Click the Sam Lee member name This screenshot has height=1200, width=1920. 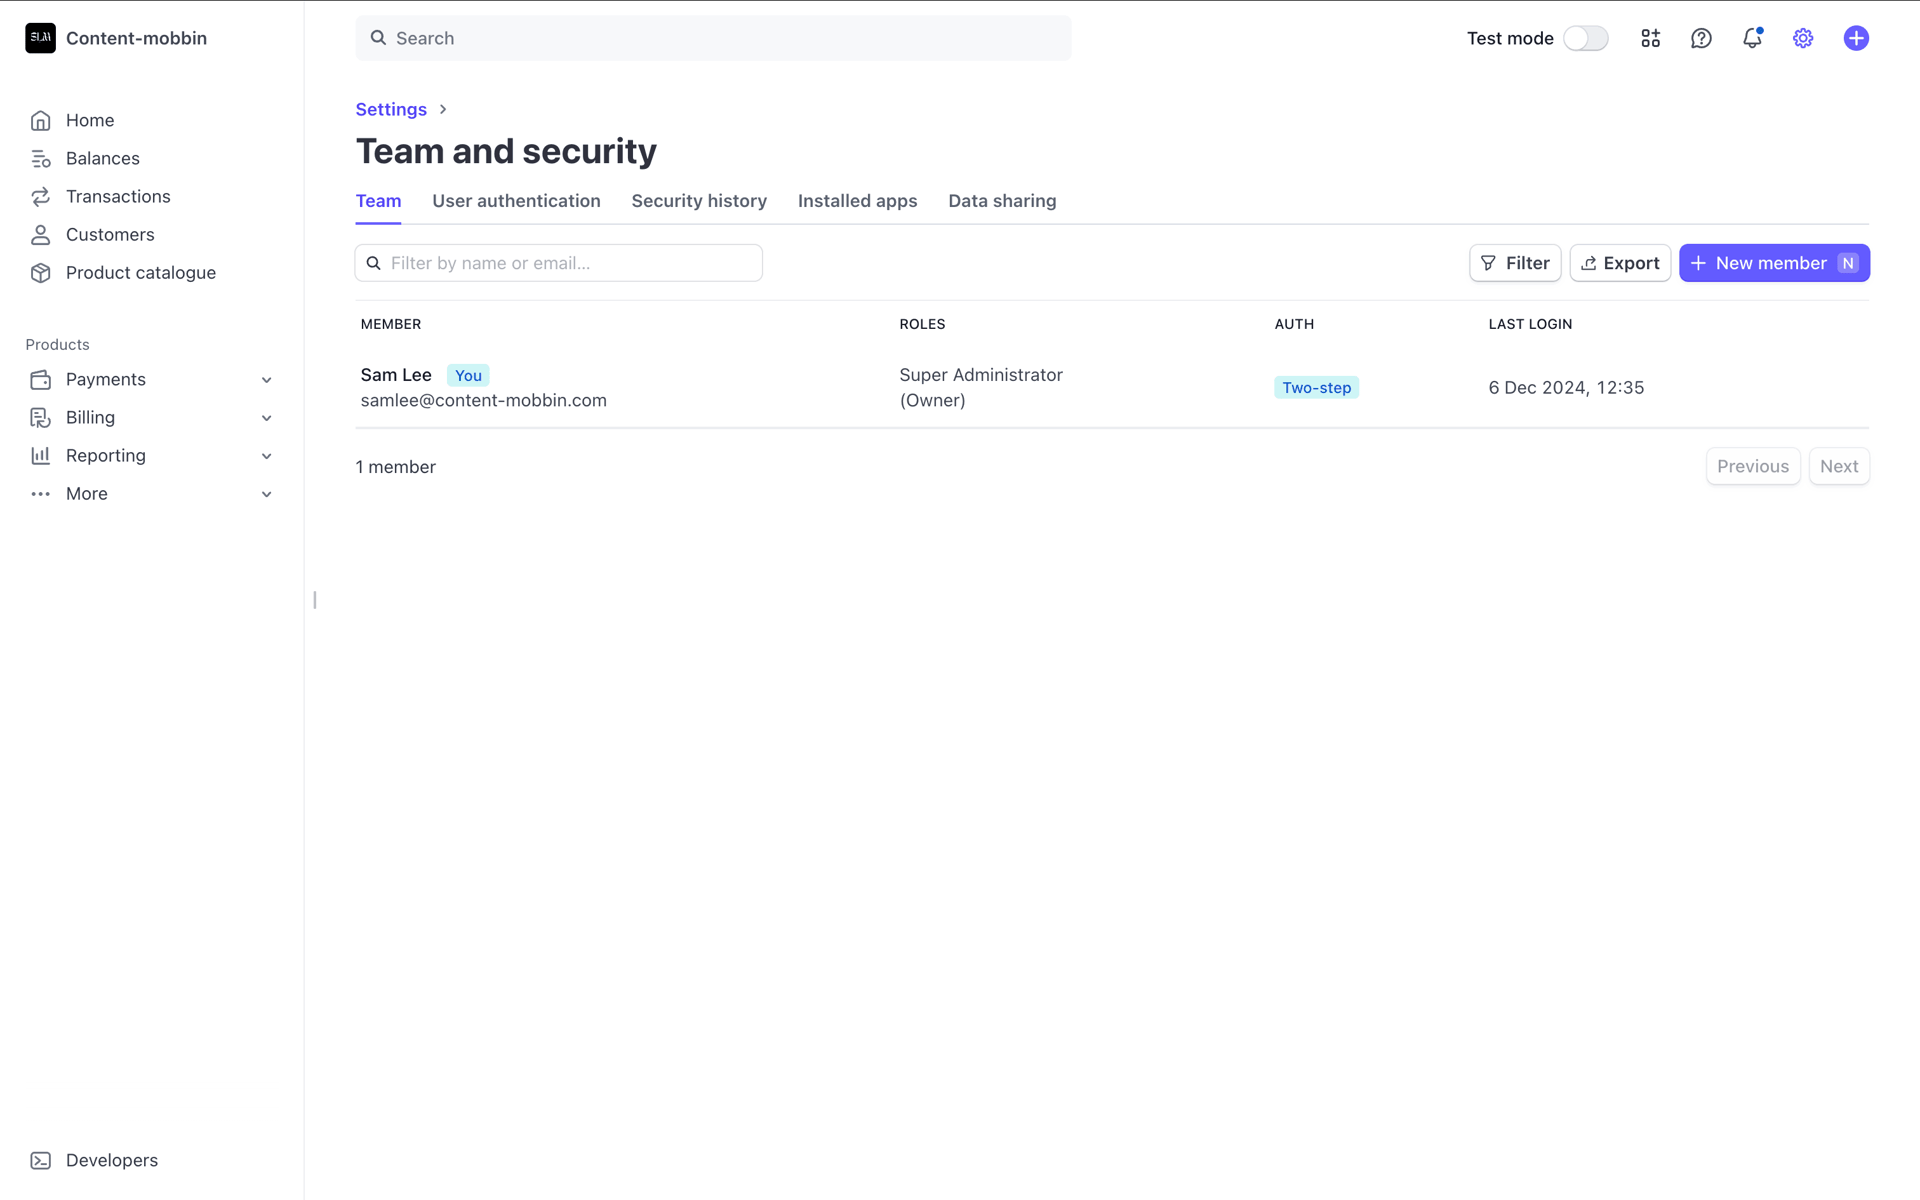(x=396, y=375)
